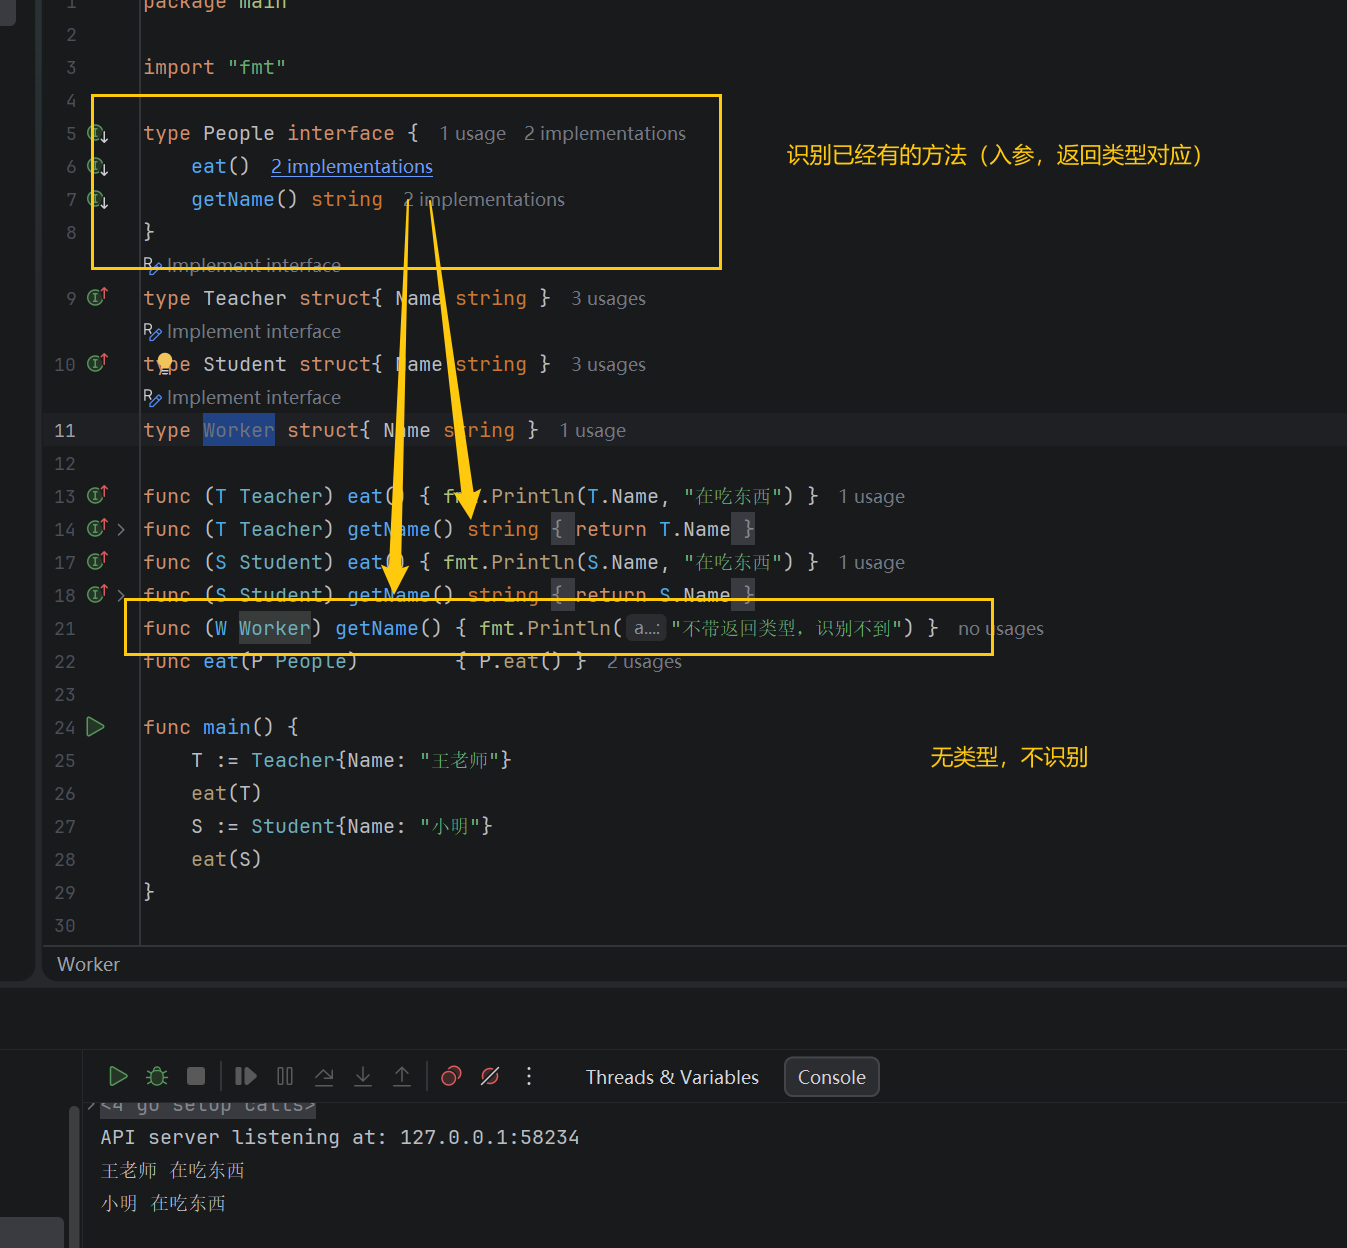Open View Breakpoints red circles icon

pyautogui.click(x=451, y=1076)
